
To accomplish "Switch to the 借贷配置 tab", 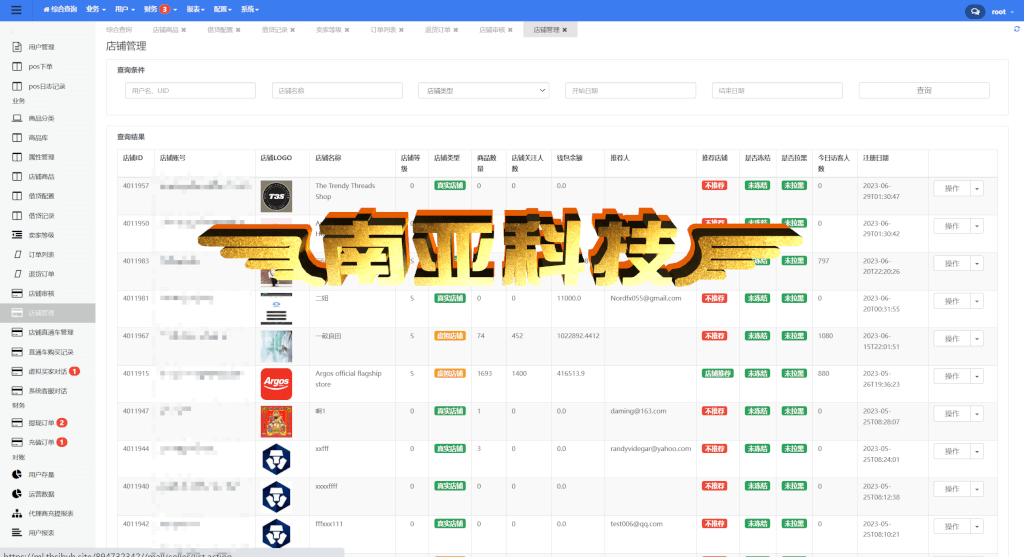I will (x=219, y=30).
